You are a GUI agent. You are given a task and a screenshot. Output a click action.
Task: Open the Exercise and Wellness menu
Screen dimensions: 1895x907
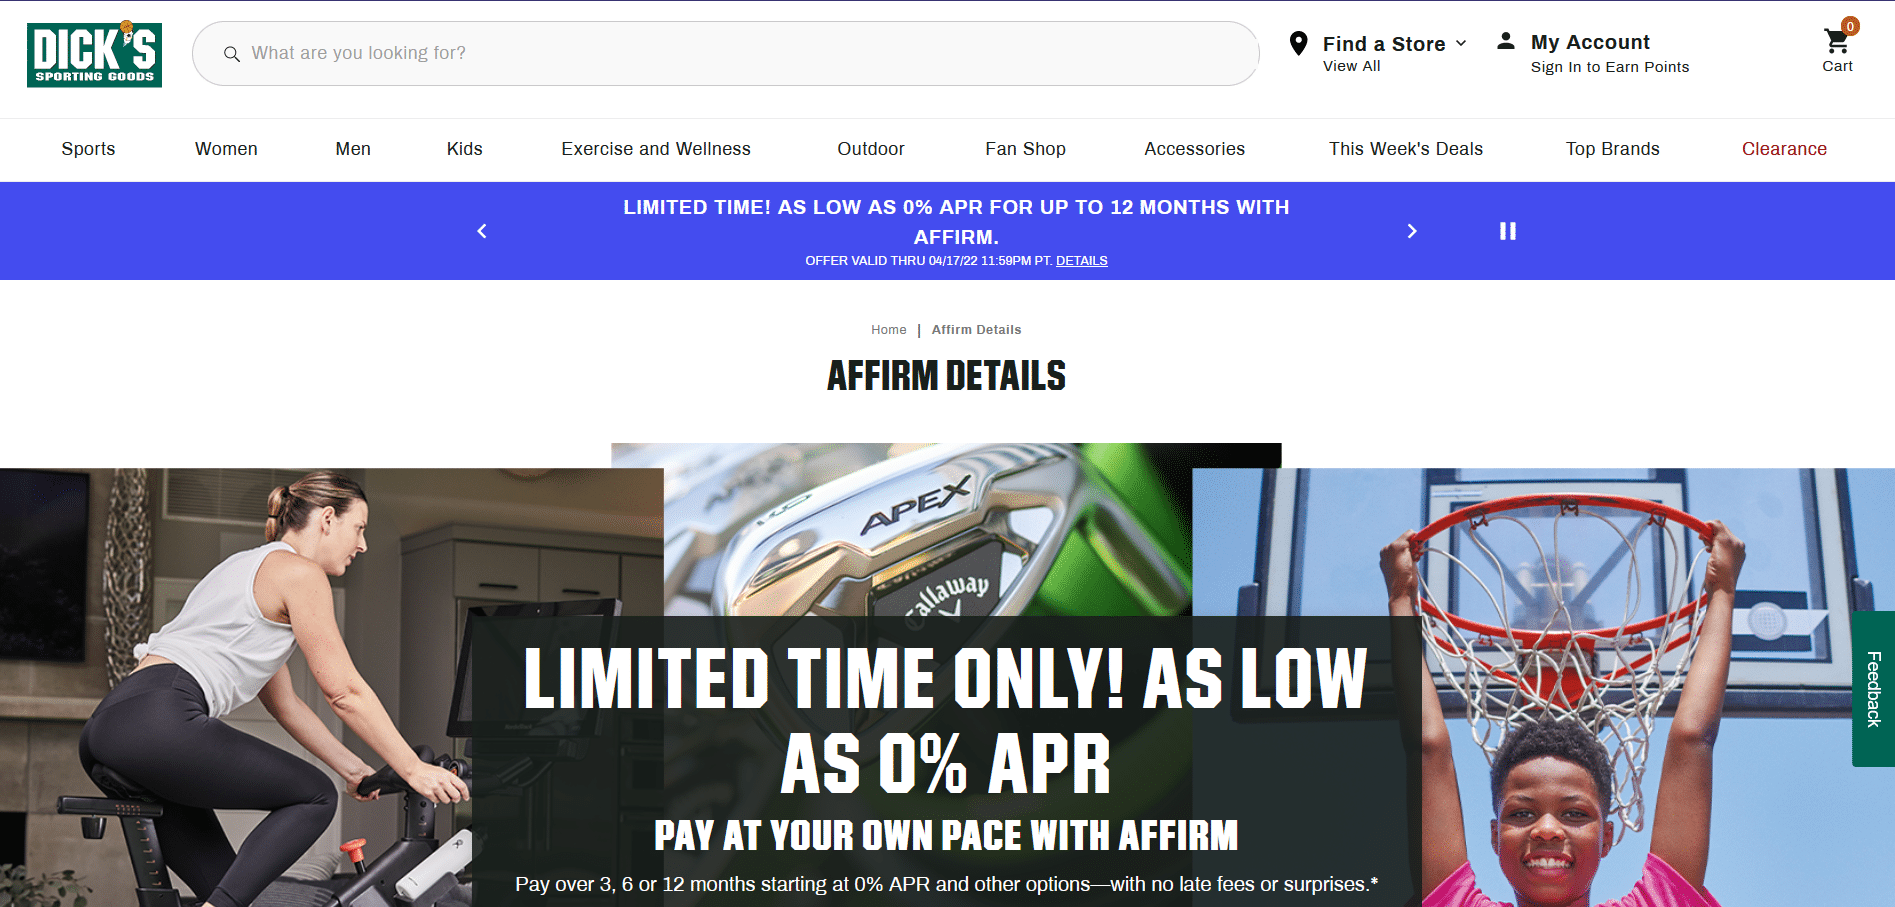656,149
